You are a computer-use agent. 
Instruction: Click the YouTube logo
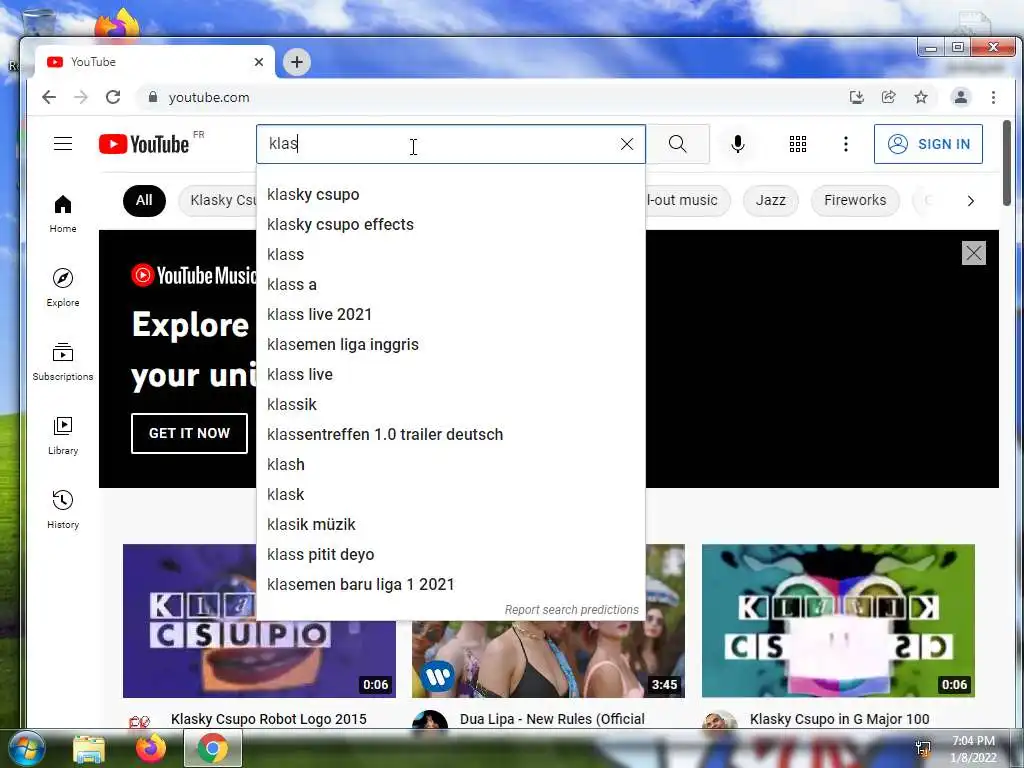coord(144,144)
